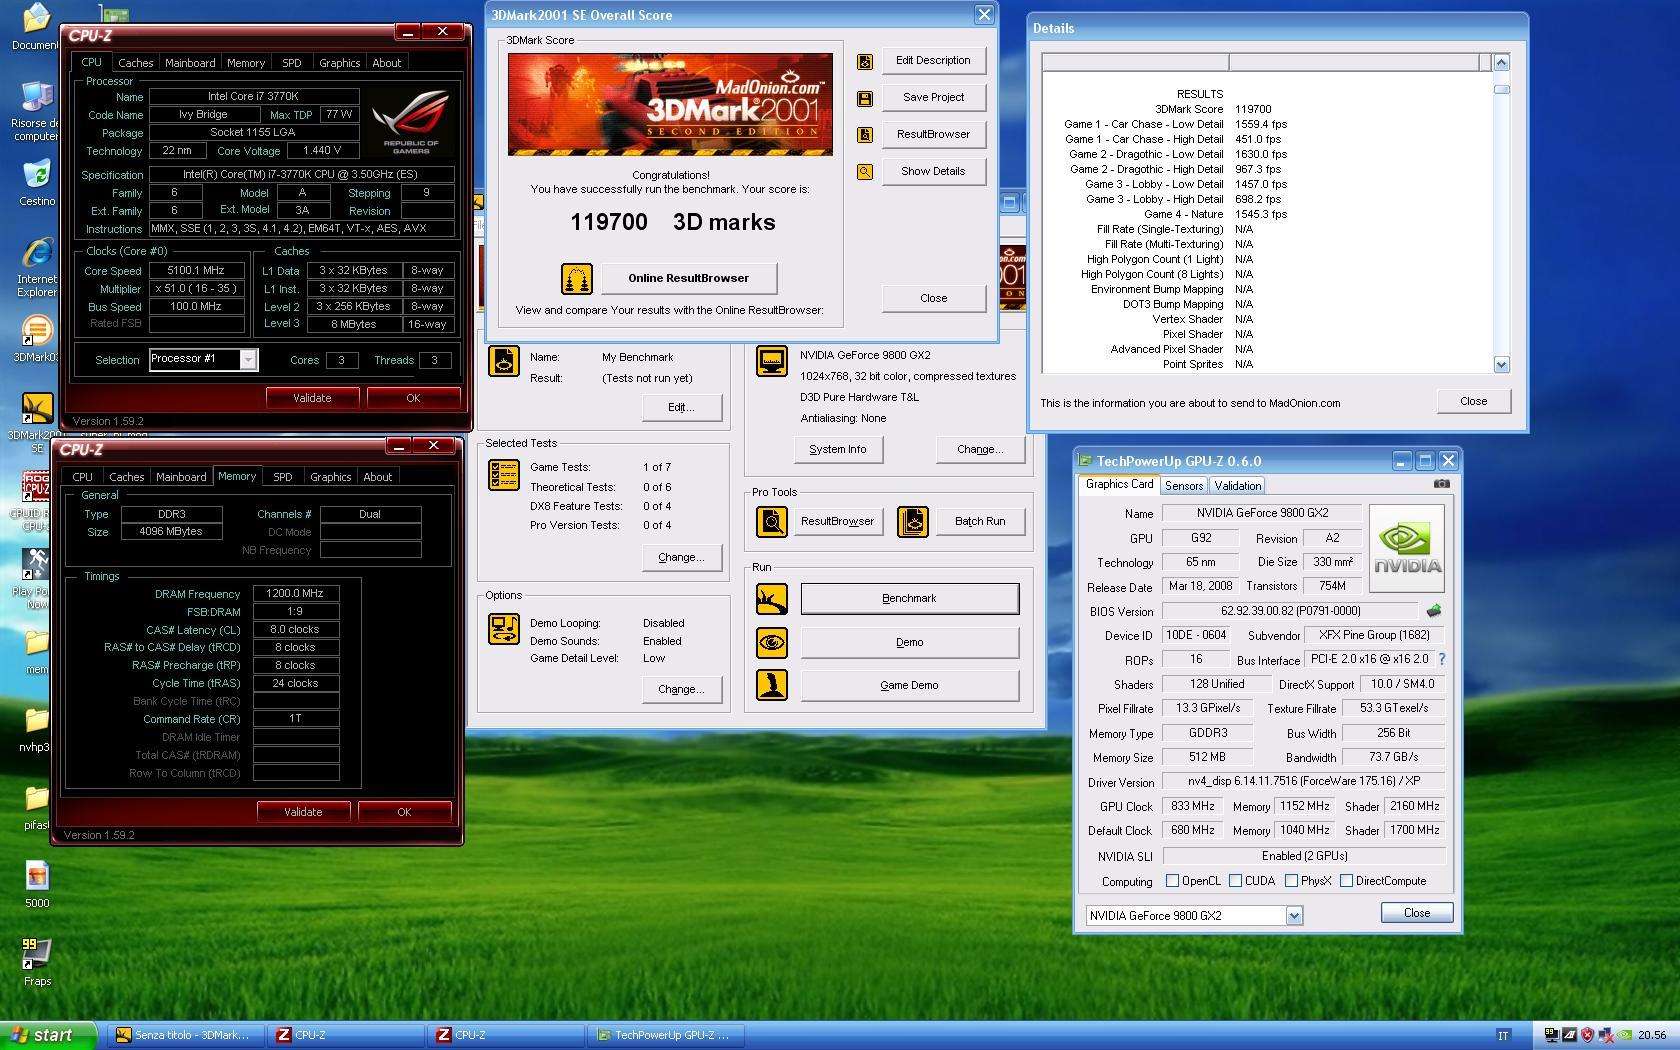The width and height of the screenshot is (1680, 1050).
Task: Click the Benchmark run icon
Action: (771, 599)
